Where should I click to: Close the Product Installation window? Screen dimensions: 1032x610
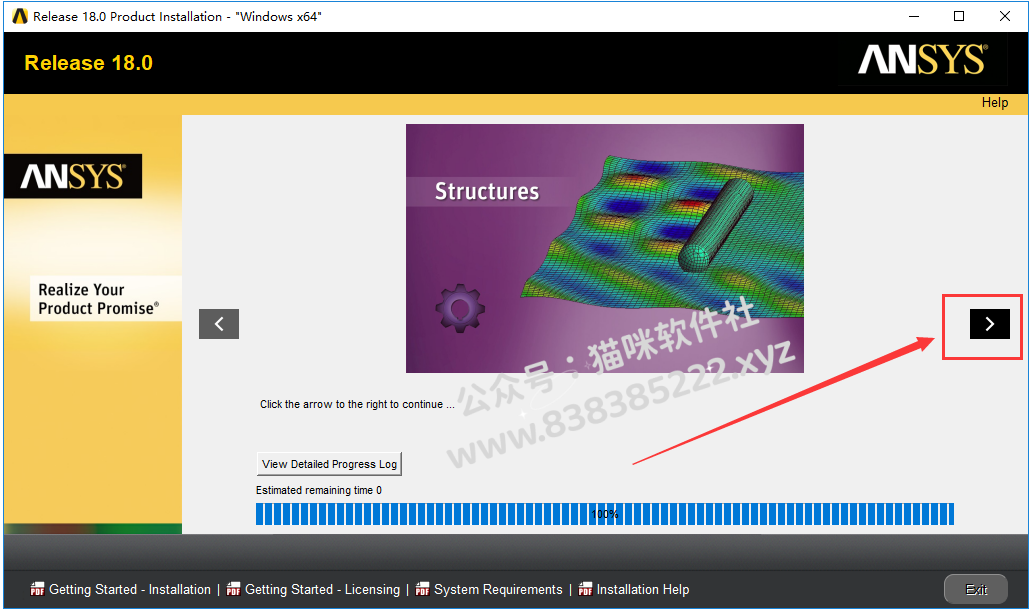click(1004, 16)
